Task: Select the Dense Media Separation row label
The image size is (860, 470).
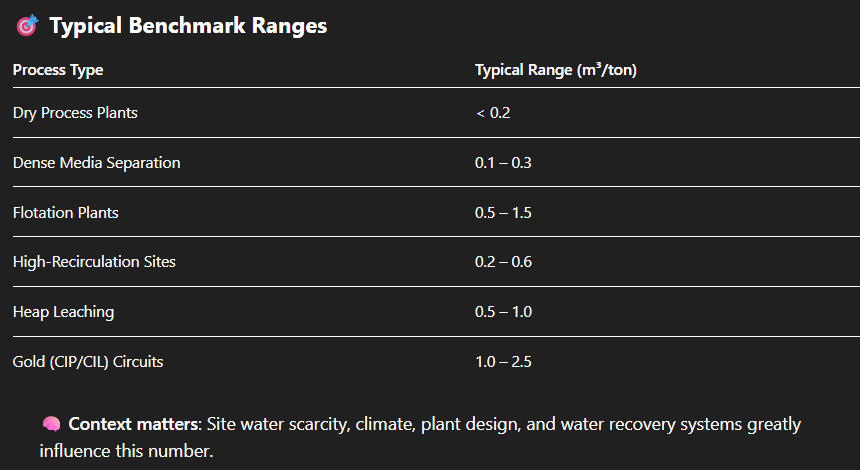Action: pyautogui.click(x=97, y=162)
